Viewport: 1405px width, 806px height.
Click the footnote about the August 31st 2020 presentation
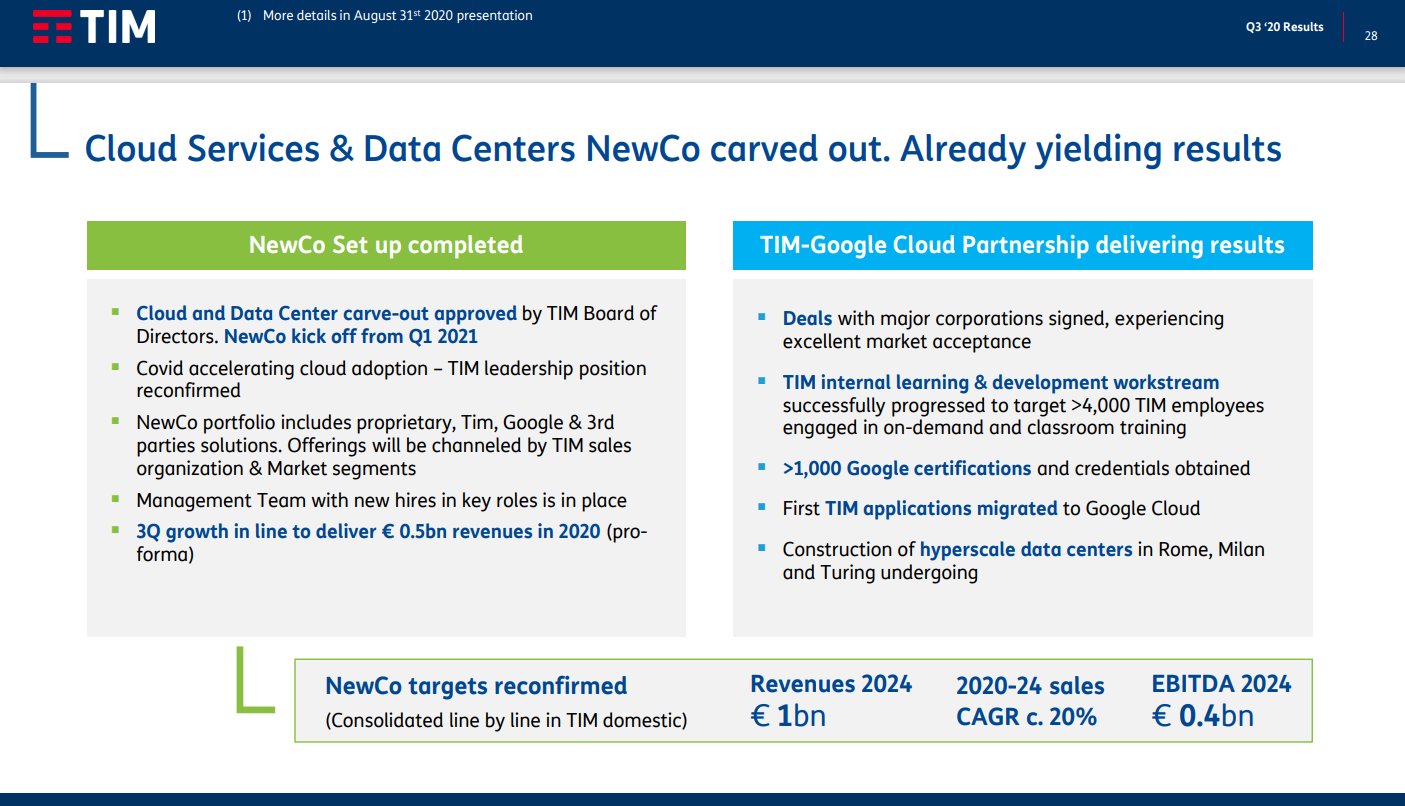[385, 16]
